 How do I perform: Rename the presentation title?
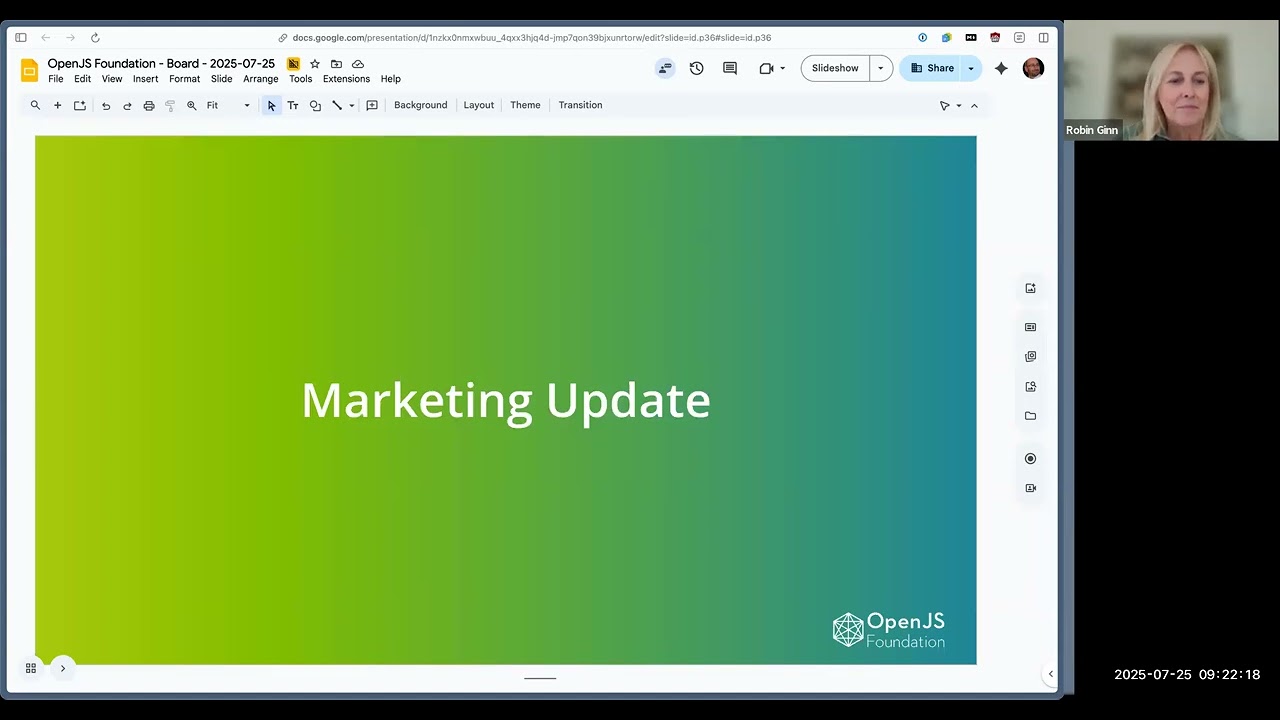(x=161, y=64)
